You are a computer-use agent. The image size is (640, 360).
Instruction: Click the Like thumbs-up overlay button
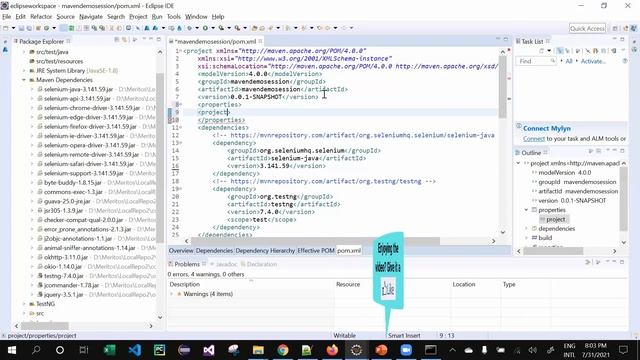(388, 289)
